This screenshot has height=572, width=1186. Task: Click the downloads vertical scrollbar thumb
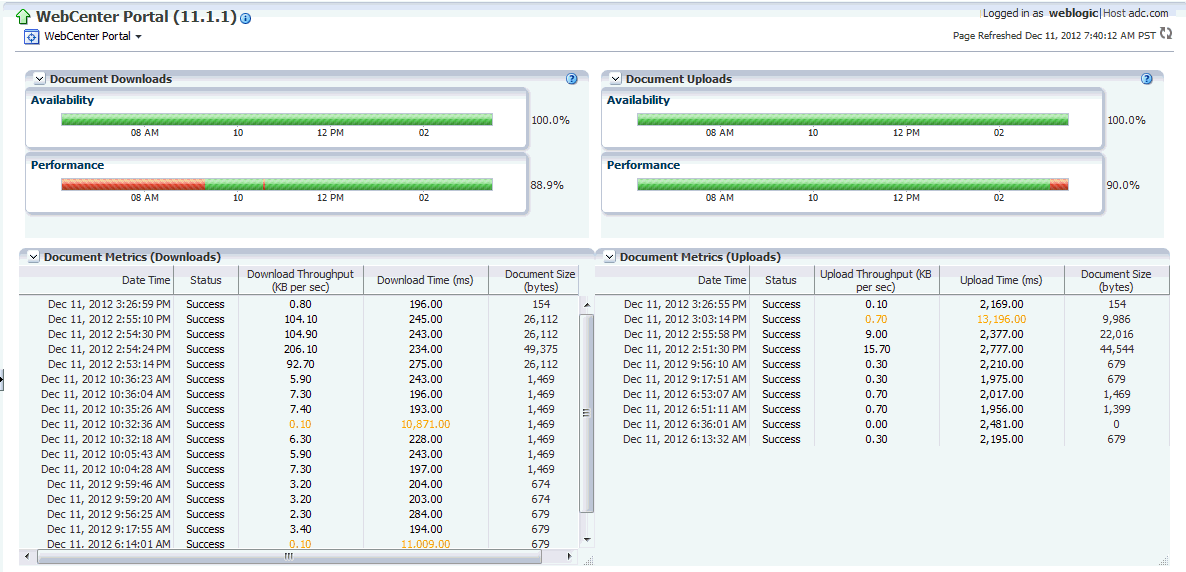tap(587, 414)
